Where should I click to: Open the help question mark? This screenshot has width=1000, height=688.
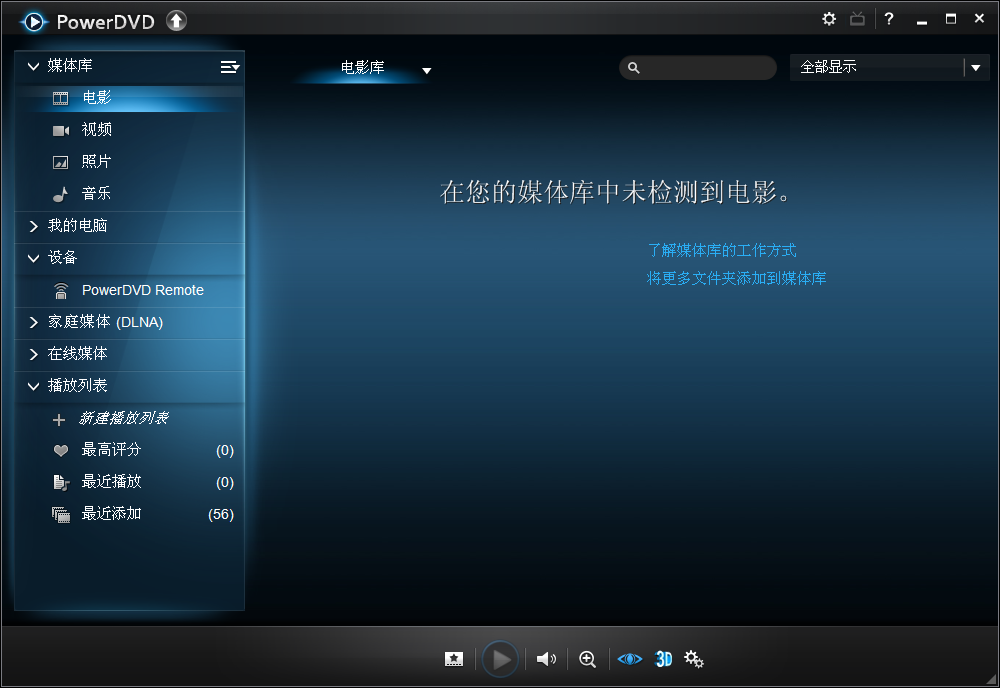coord(888,19)
